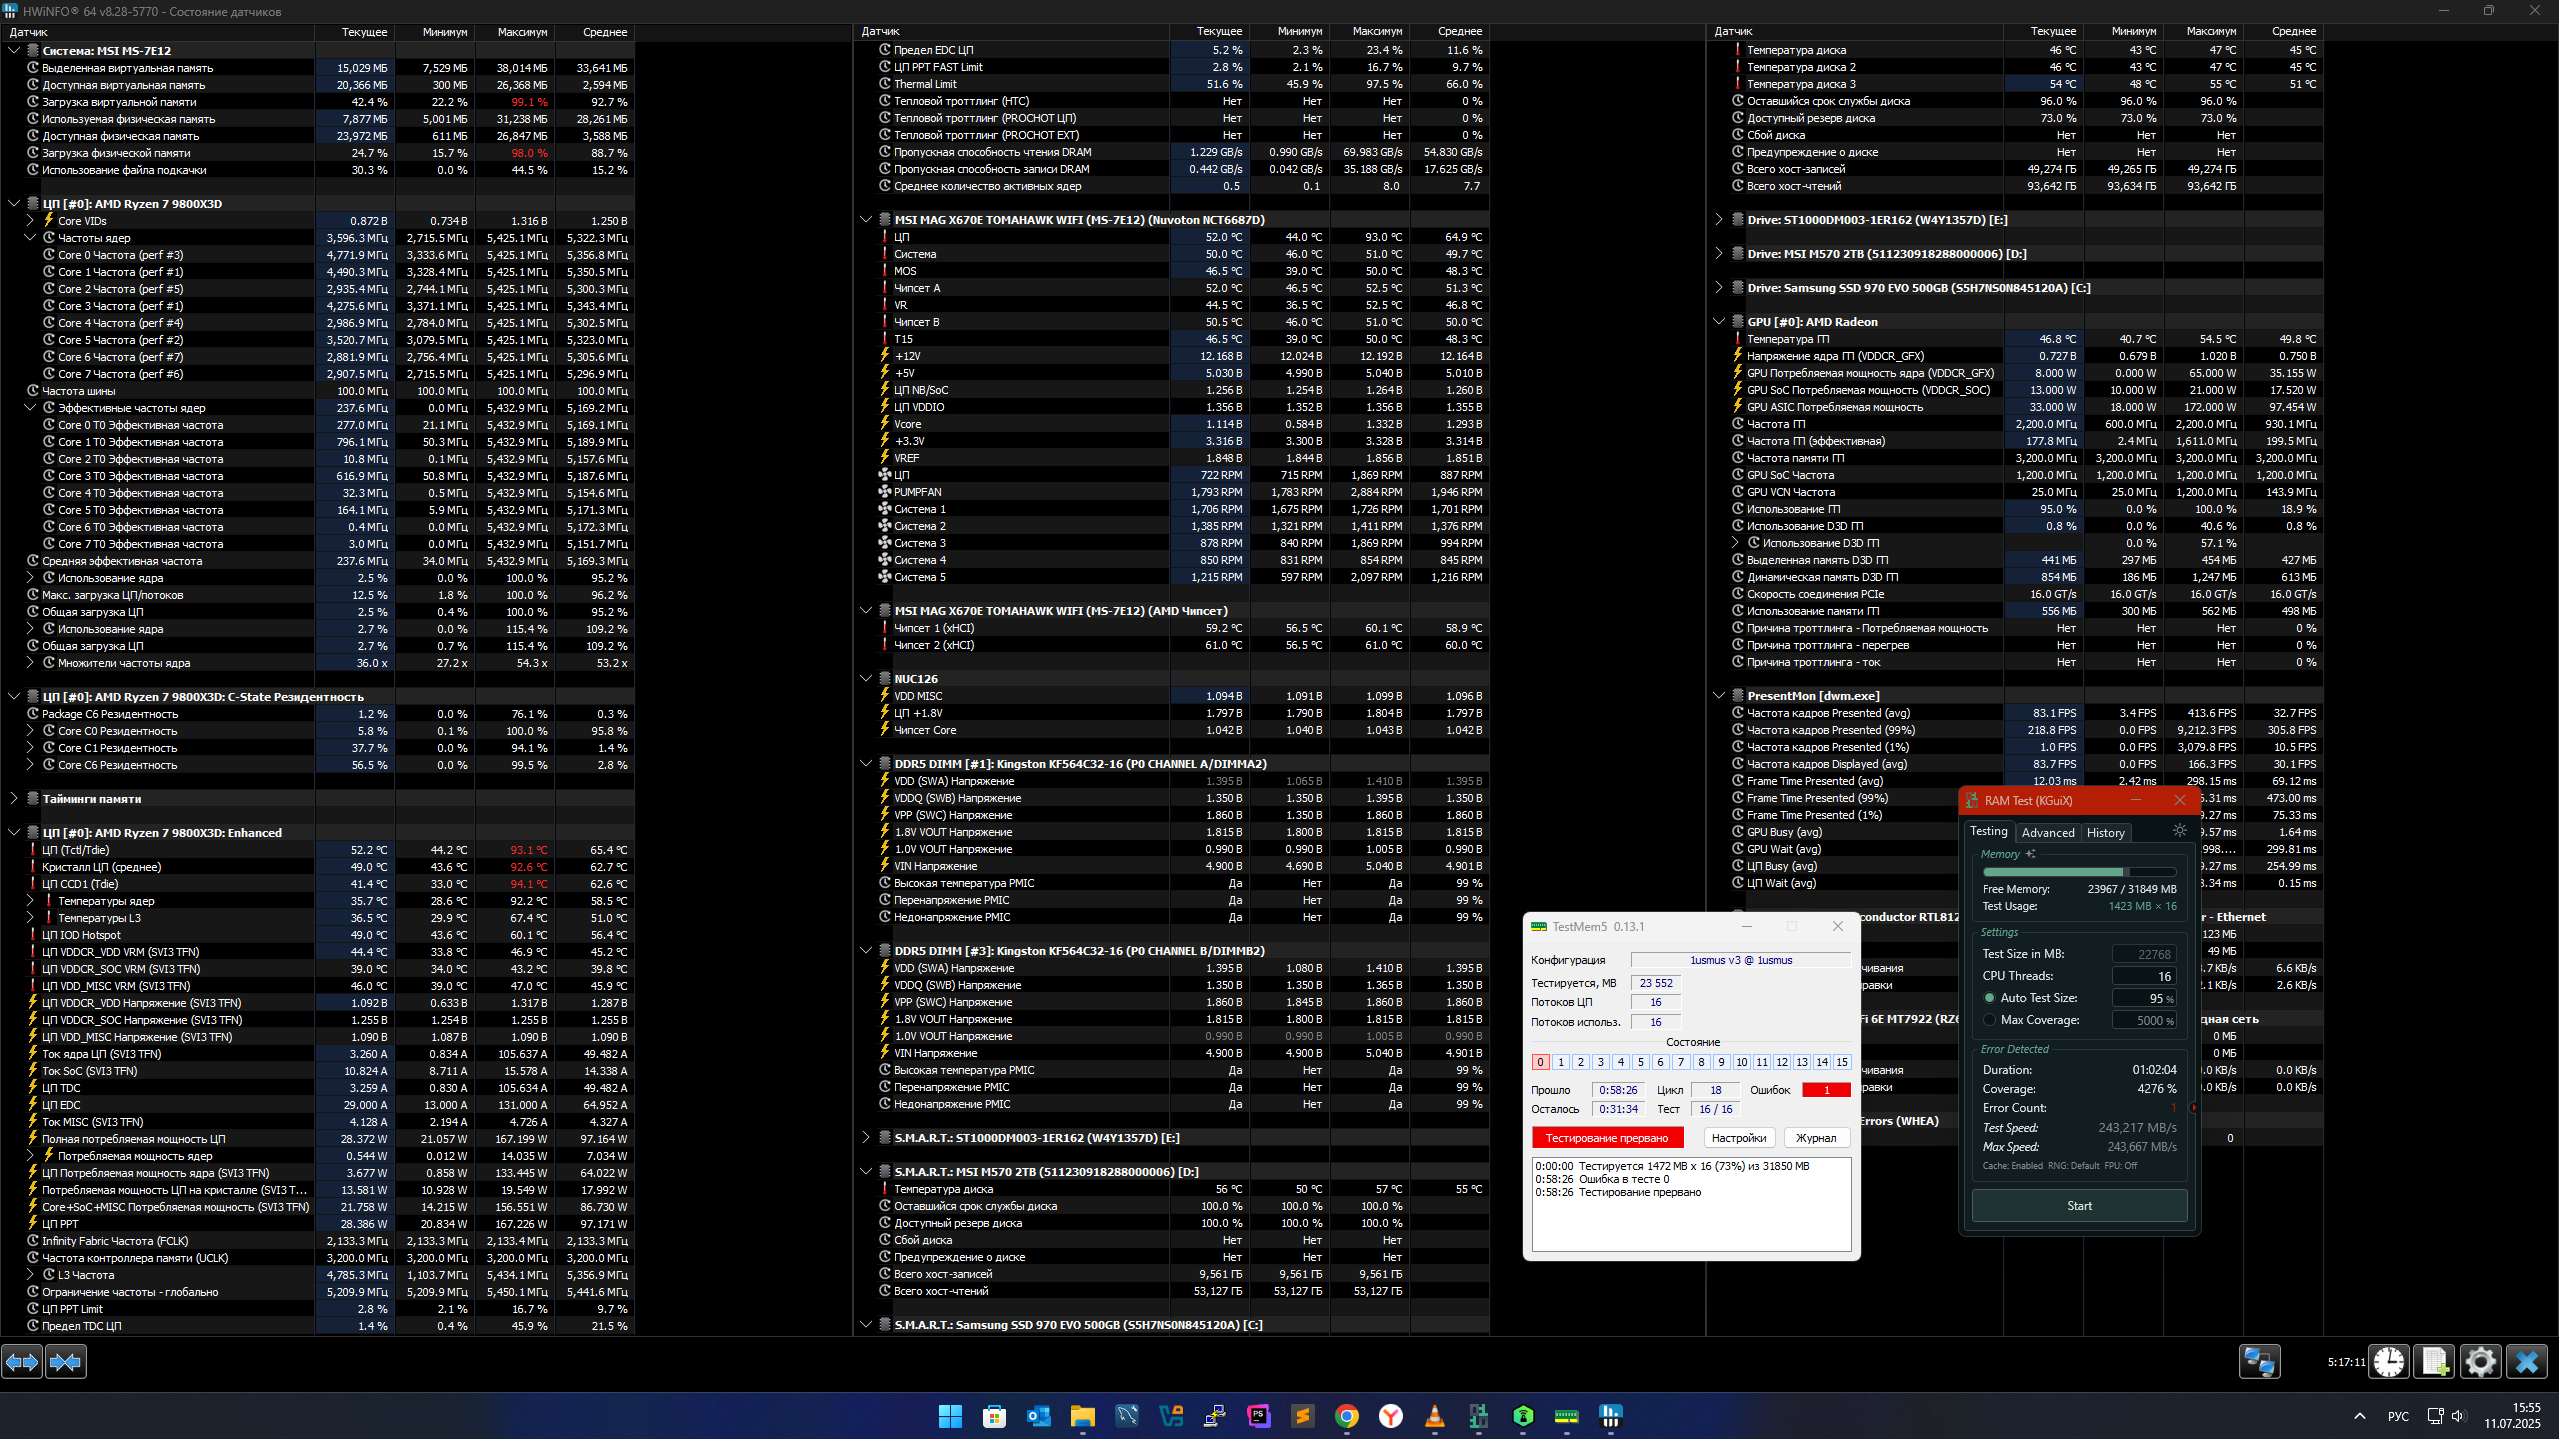Screen dimensions: 2559x1439
Task: Click the HWiNFO expand columns arrows icon
Action: (x=22, y=1361)
